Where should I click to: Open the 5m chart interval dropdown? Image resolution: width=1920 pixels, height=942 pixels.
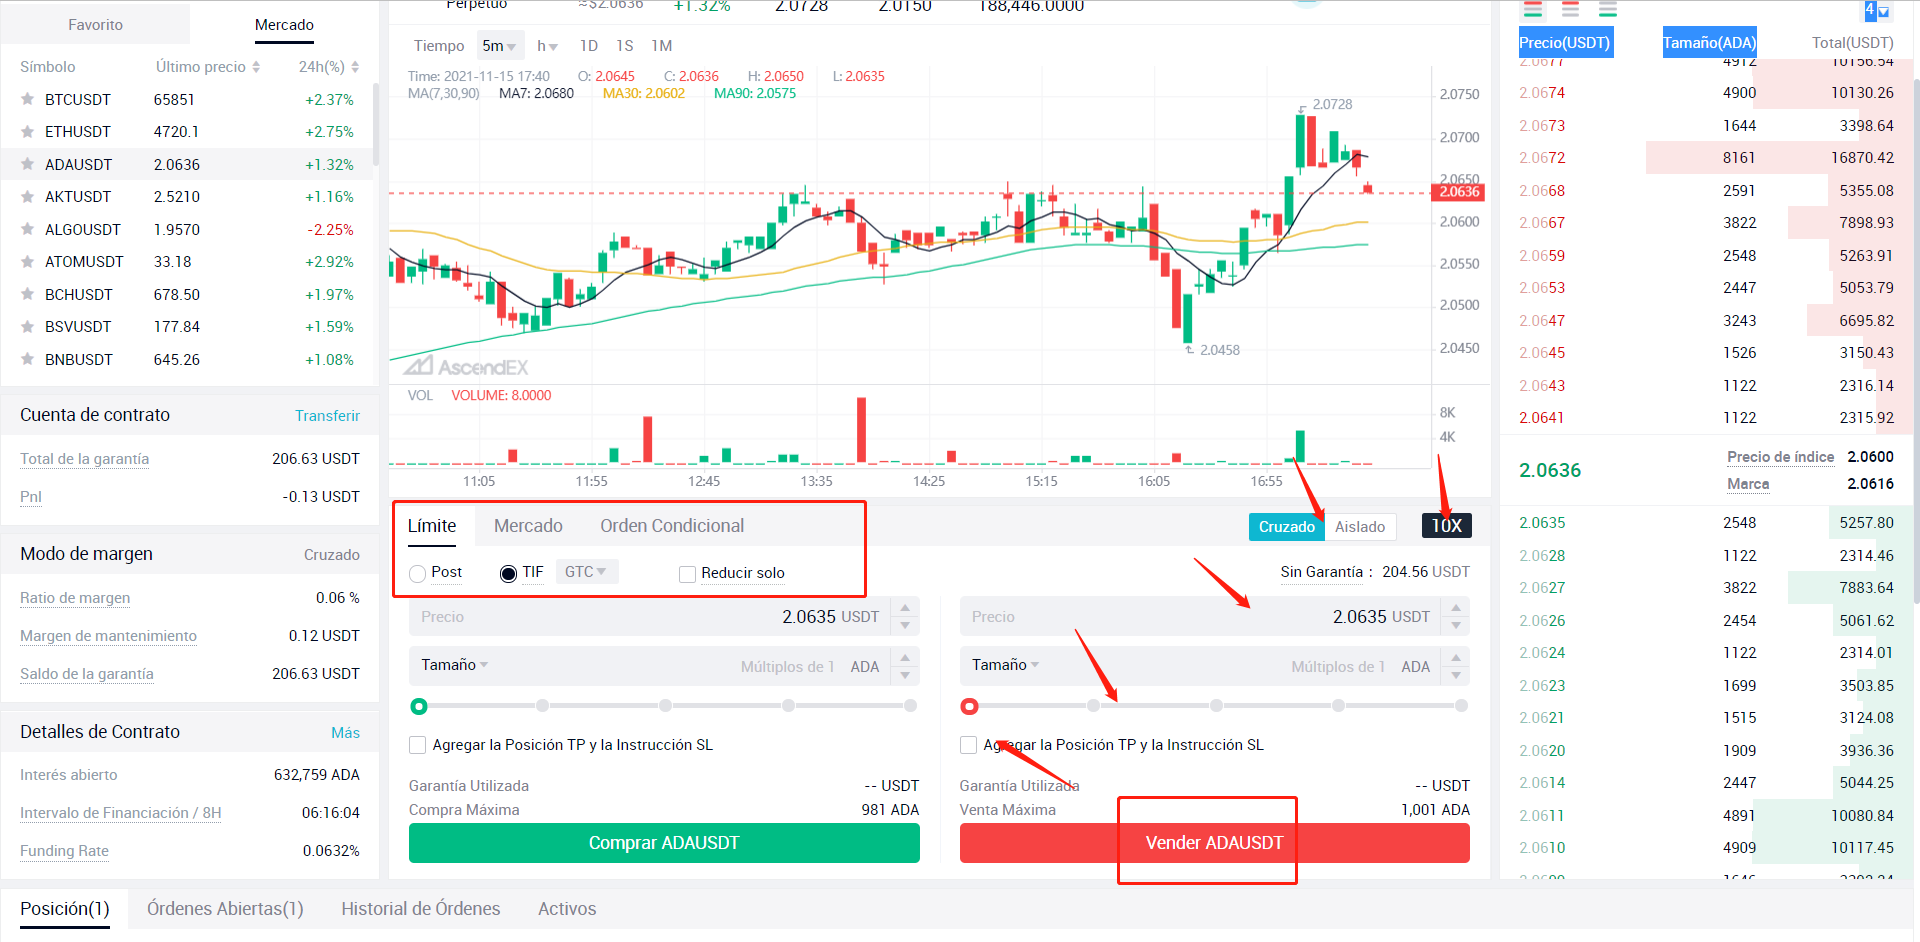tap(499, 46)
